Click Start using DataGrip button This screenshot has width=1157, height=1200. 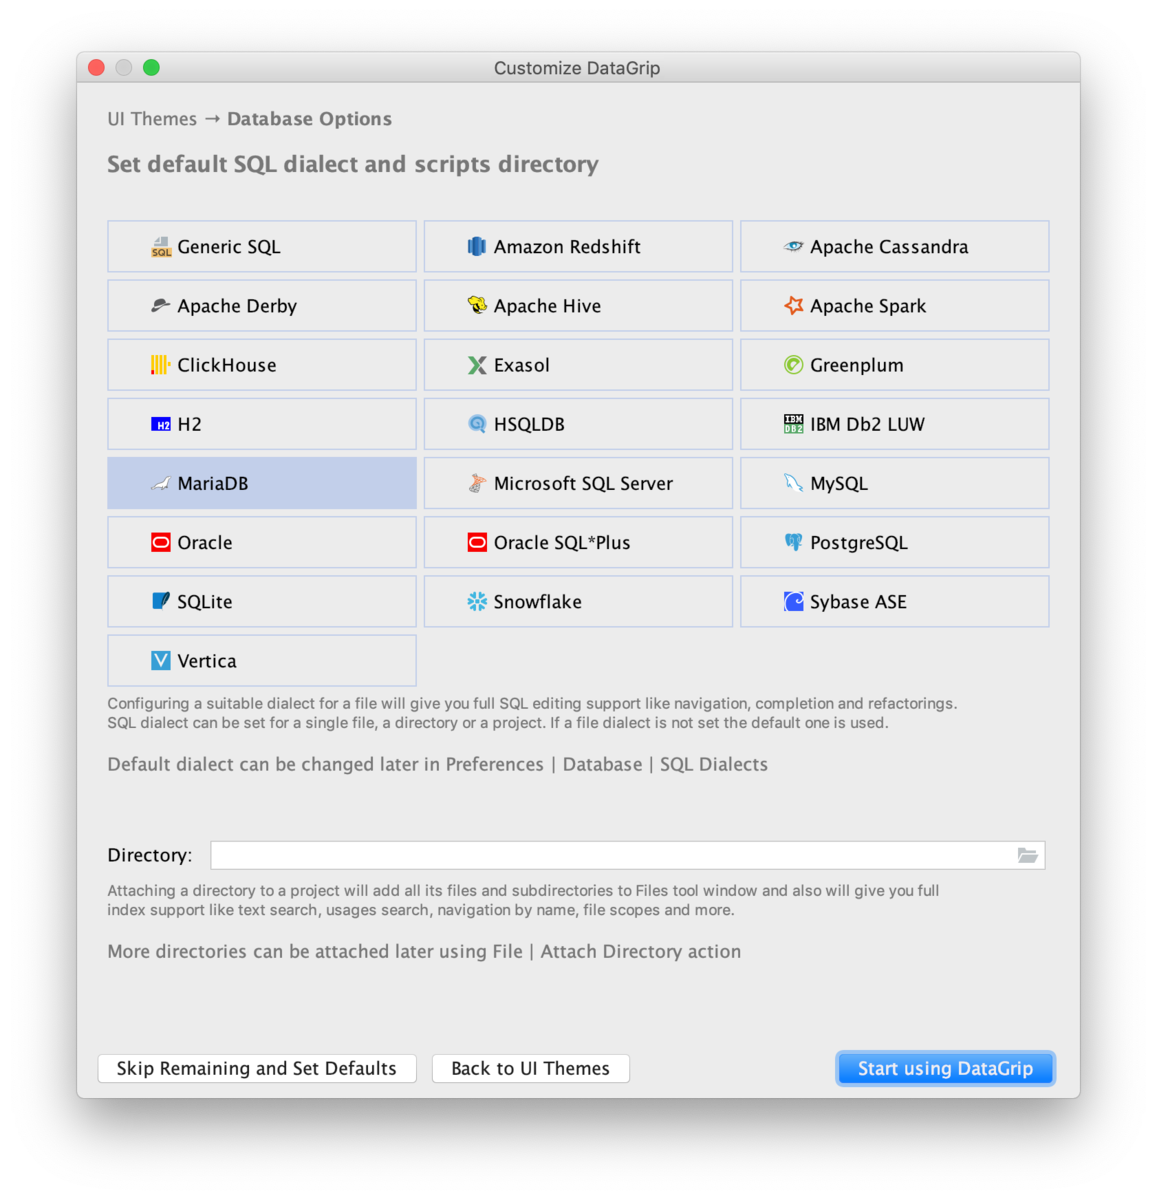coord(945,1068)
